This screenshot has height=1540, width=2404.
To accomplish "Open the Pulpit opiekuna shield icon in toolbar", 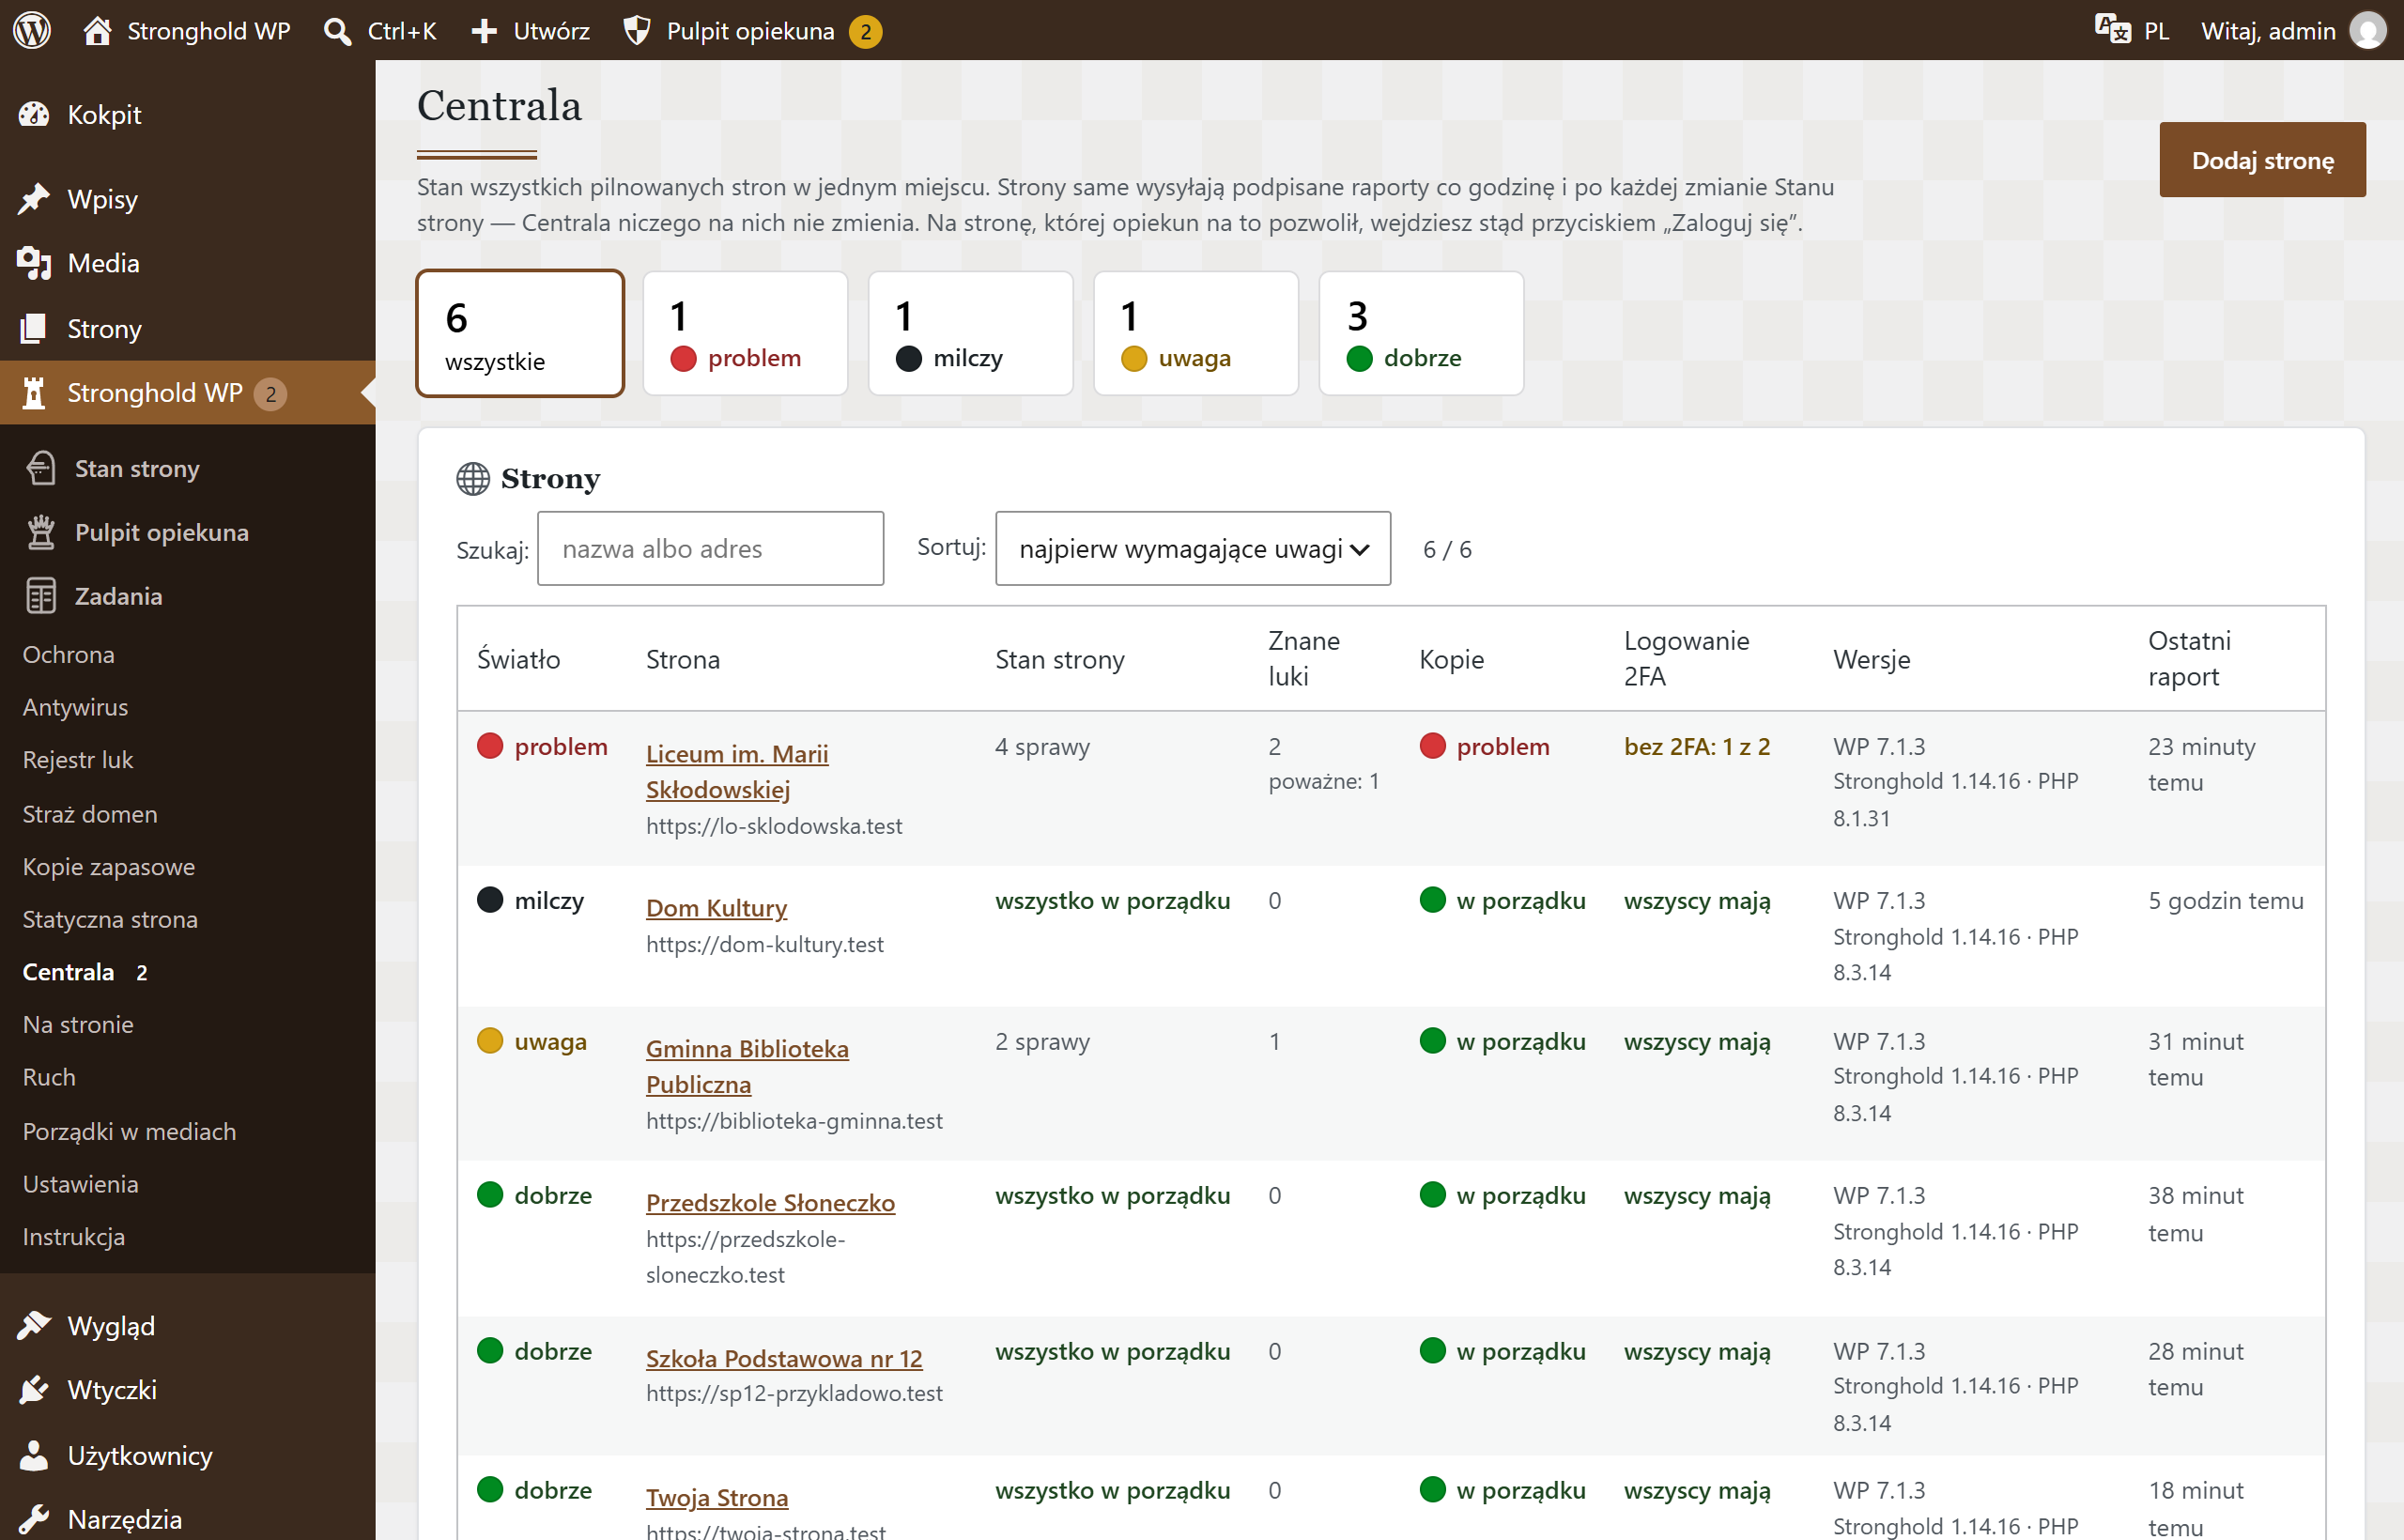I will click(x=636, y=31).
